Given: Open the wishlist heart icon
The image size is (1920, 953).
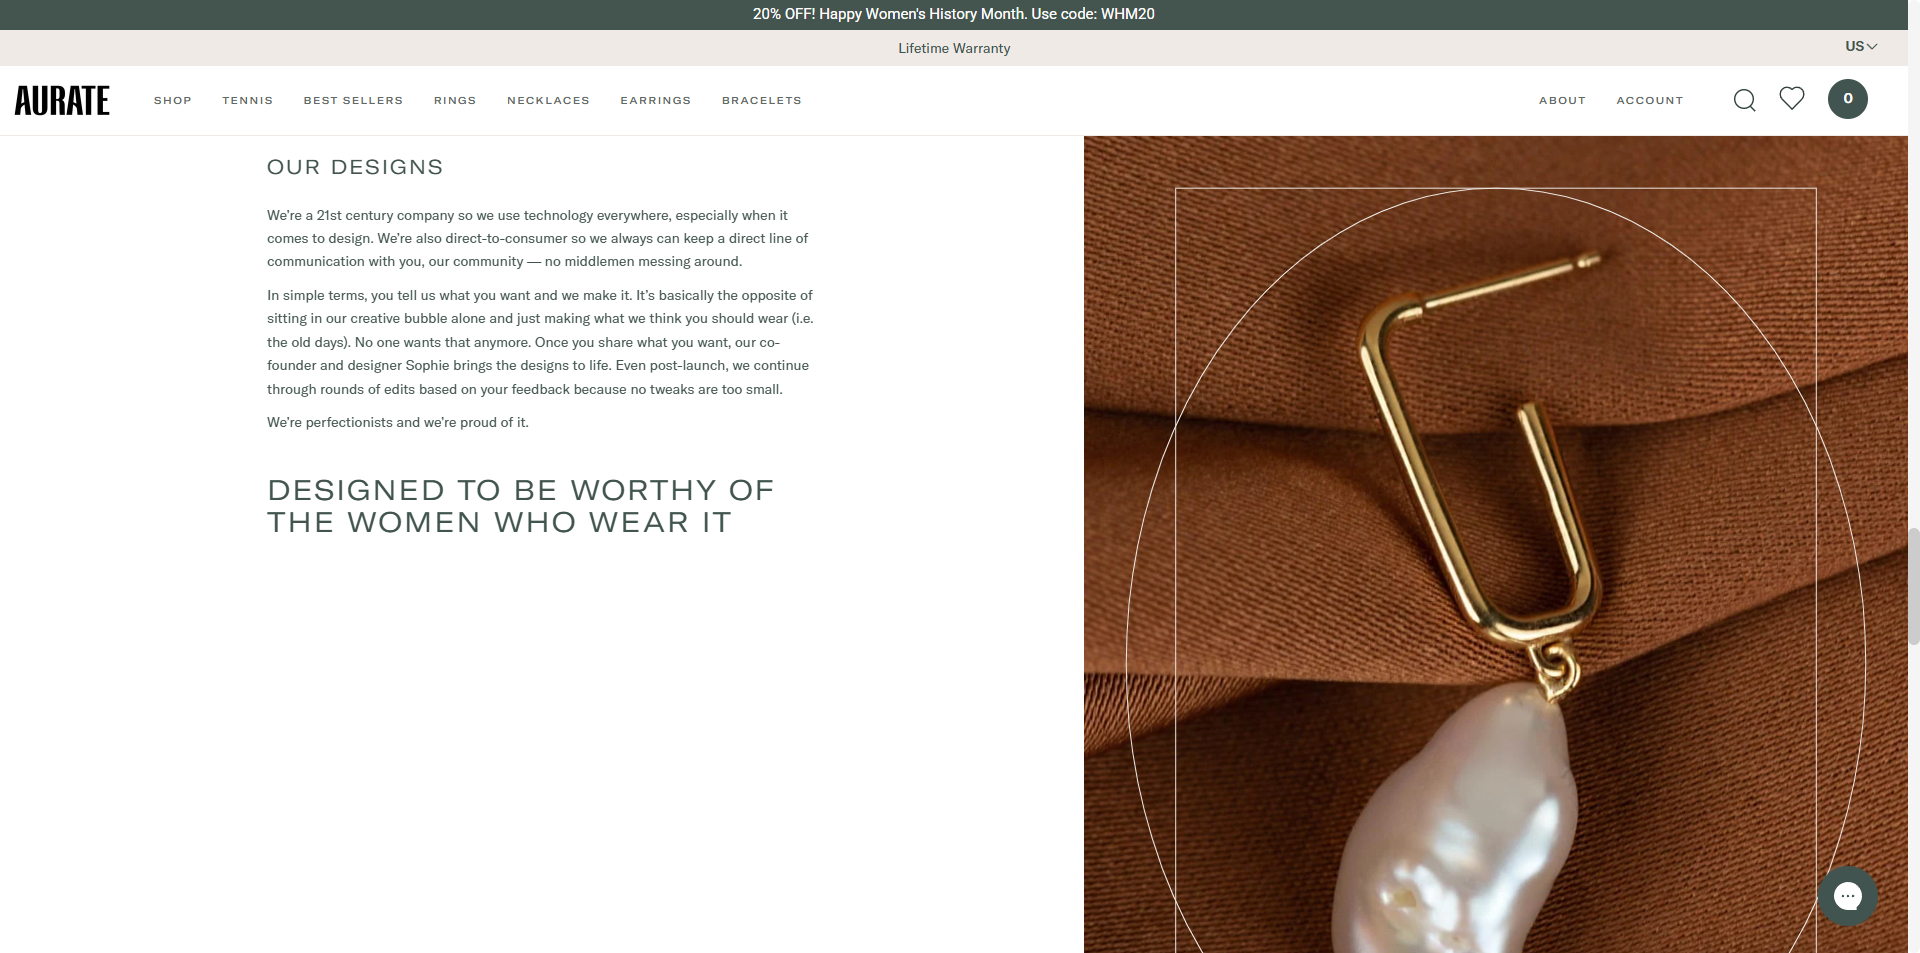Looking at the screenshot, I should point(1792,98).
